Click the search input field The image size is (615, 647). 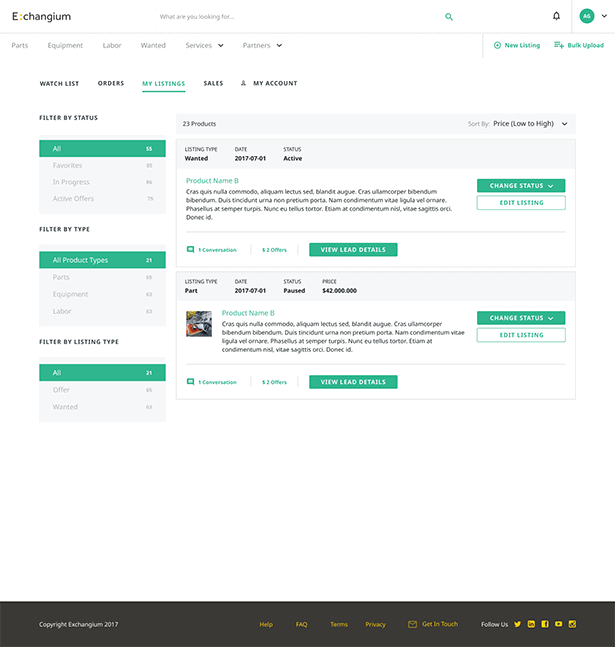point(299,17)
